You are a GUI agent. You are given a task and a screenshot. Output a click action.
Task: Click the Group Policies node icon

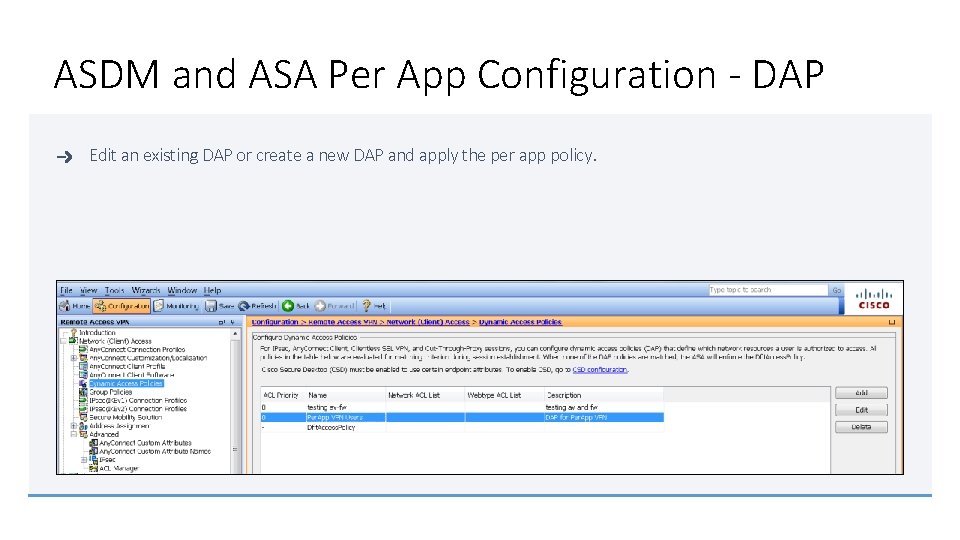[x=83, y=392]
